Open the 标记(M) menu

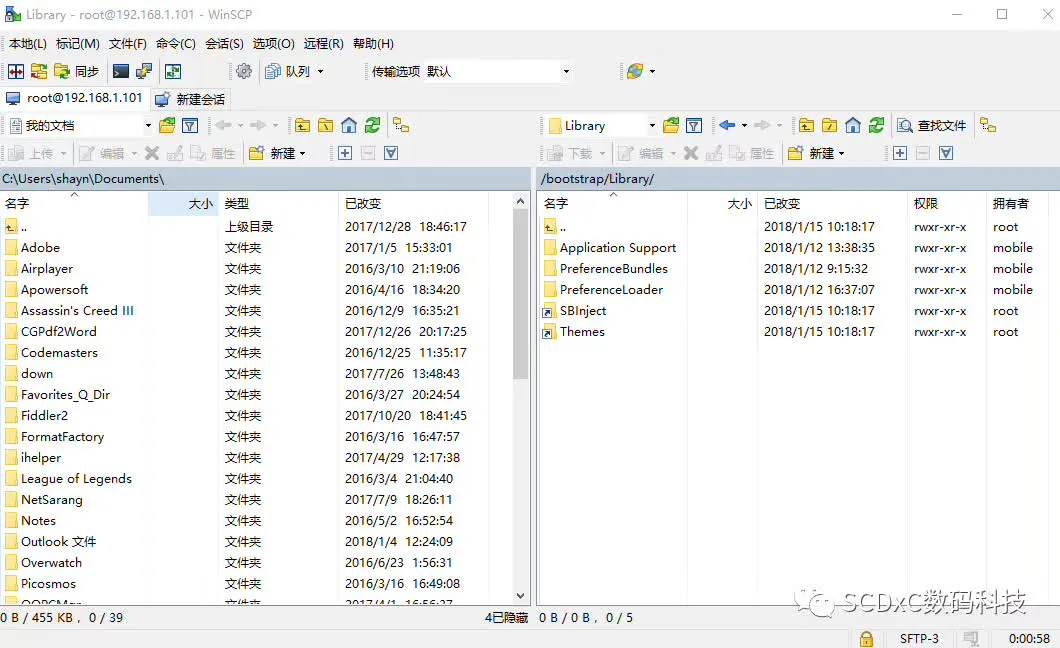[x=78, y=43]
